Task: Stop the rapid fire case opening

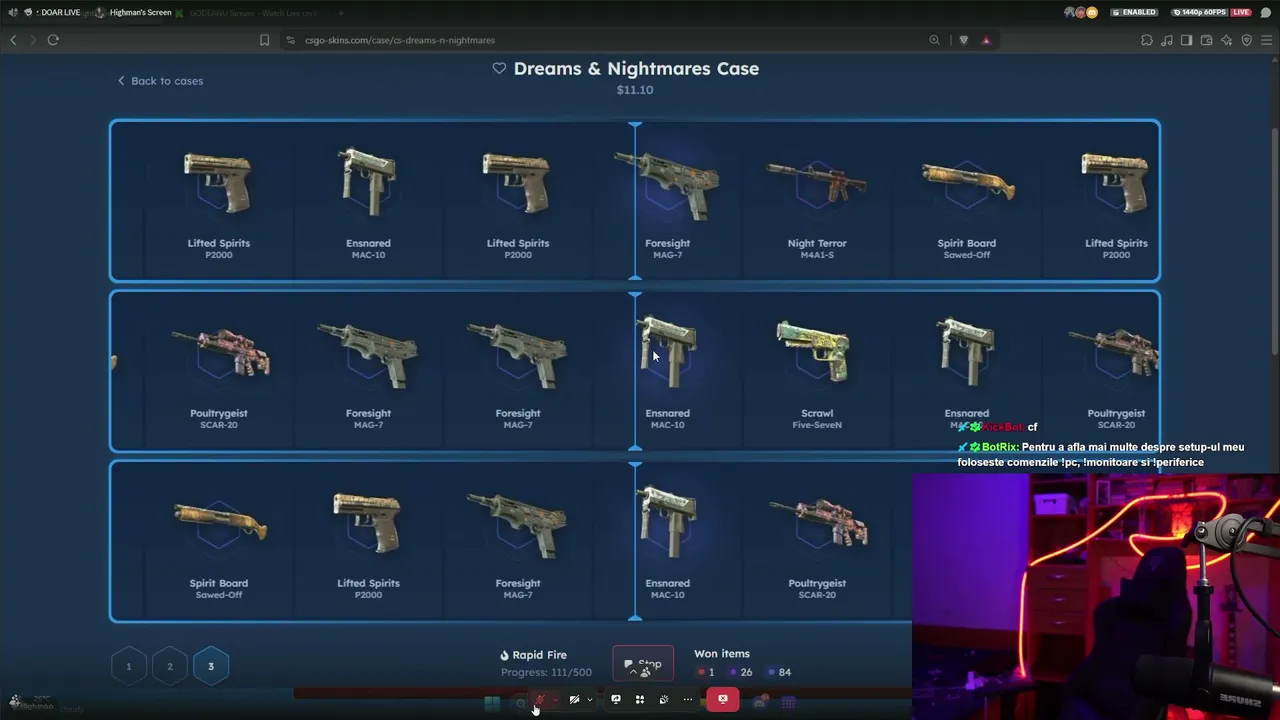Action: tap(643, 664)
